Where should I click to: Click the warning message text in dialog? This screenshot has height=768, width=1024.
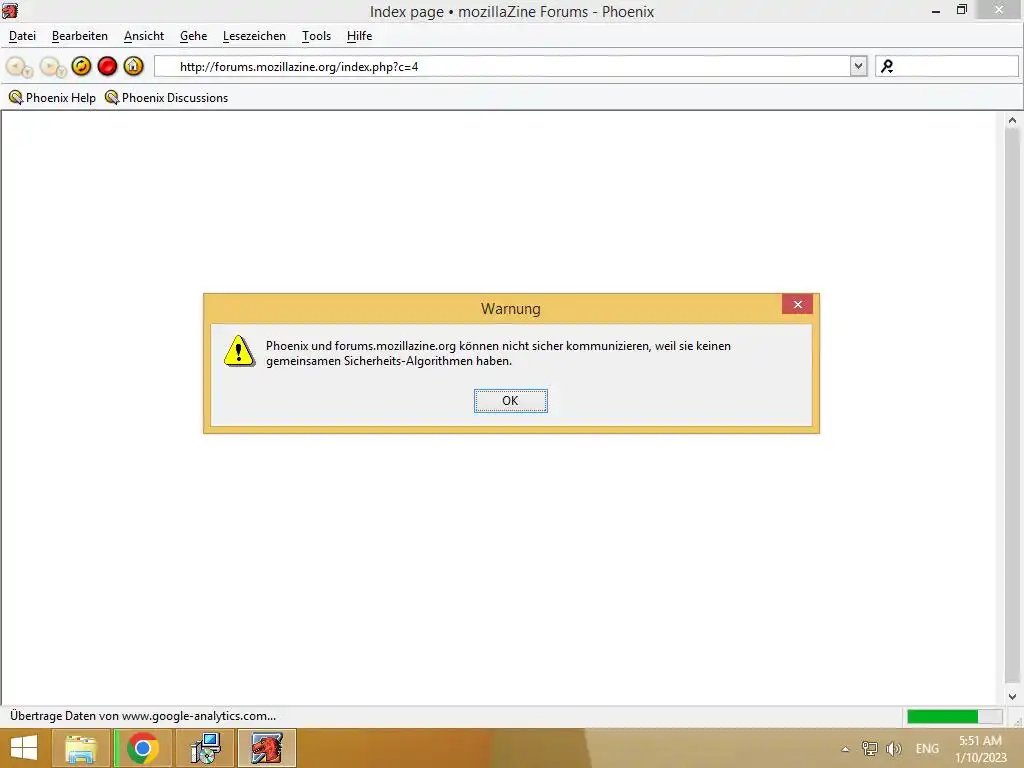[498, 353]
